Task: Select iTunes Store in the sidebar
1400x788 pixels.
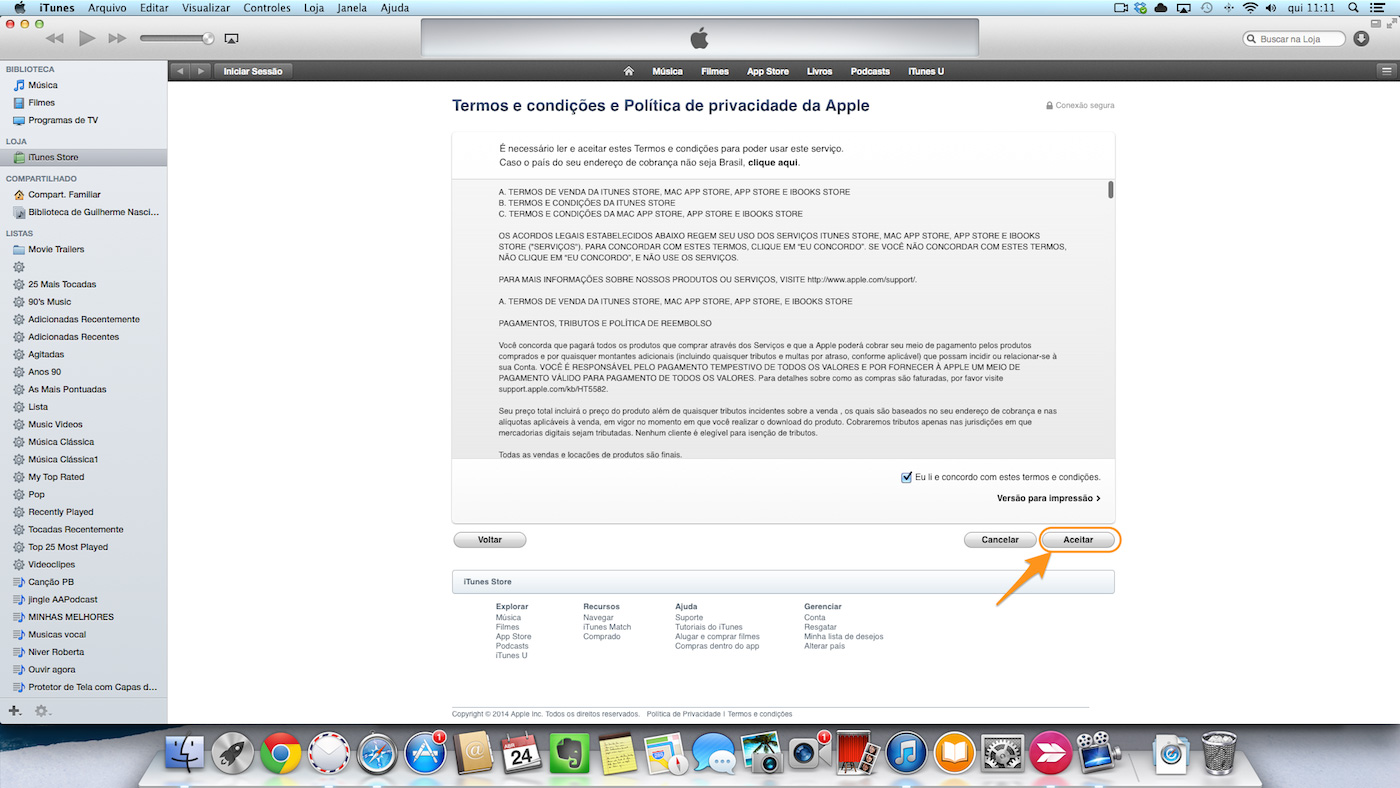Action: tap(83, 157)
